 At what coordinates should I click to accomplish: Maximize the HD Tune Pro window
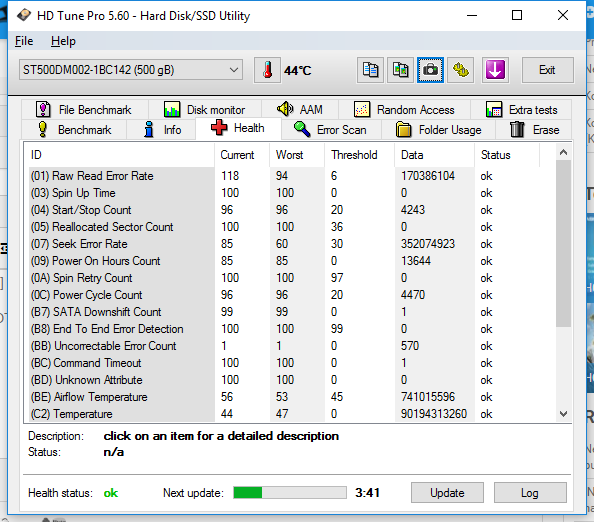point(517,16)
